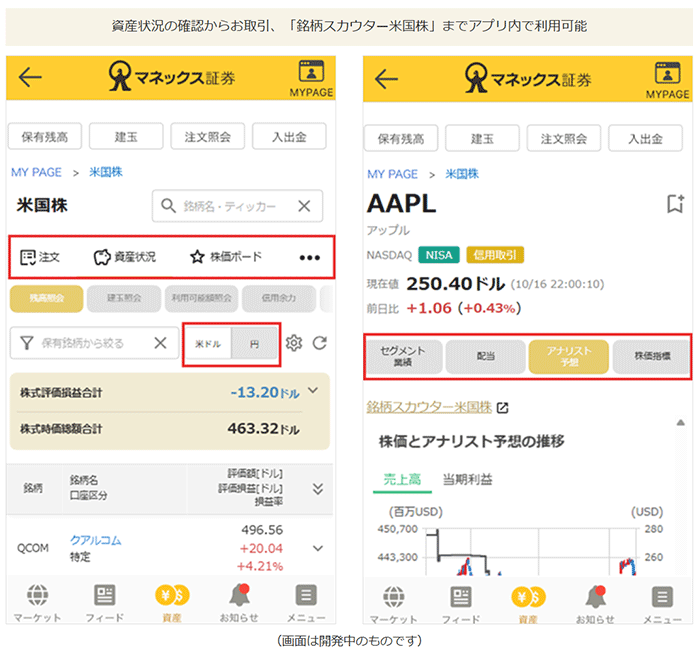
Task: Expand table header double chevron
Action: click(x=318, y=489)
